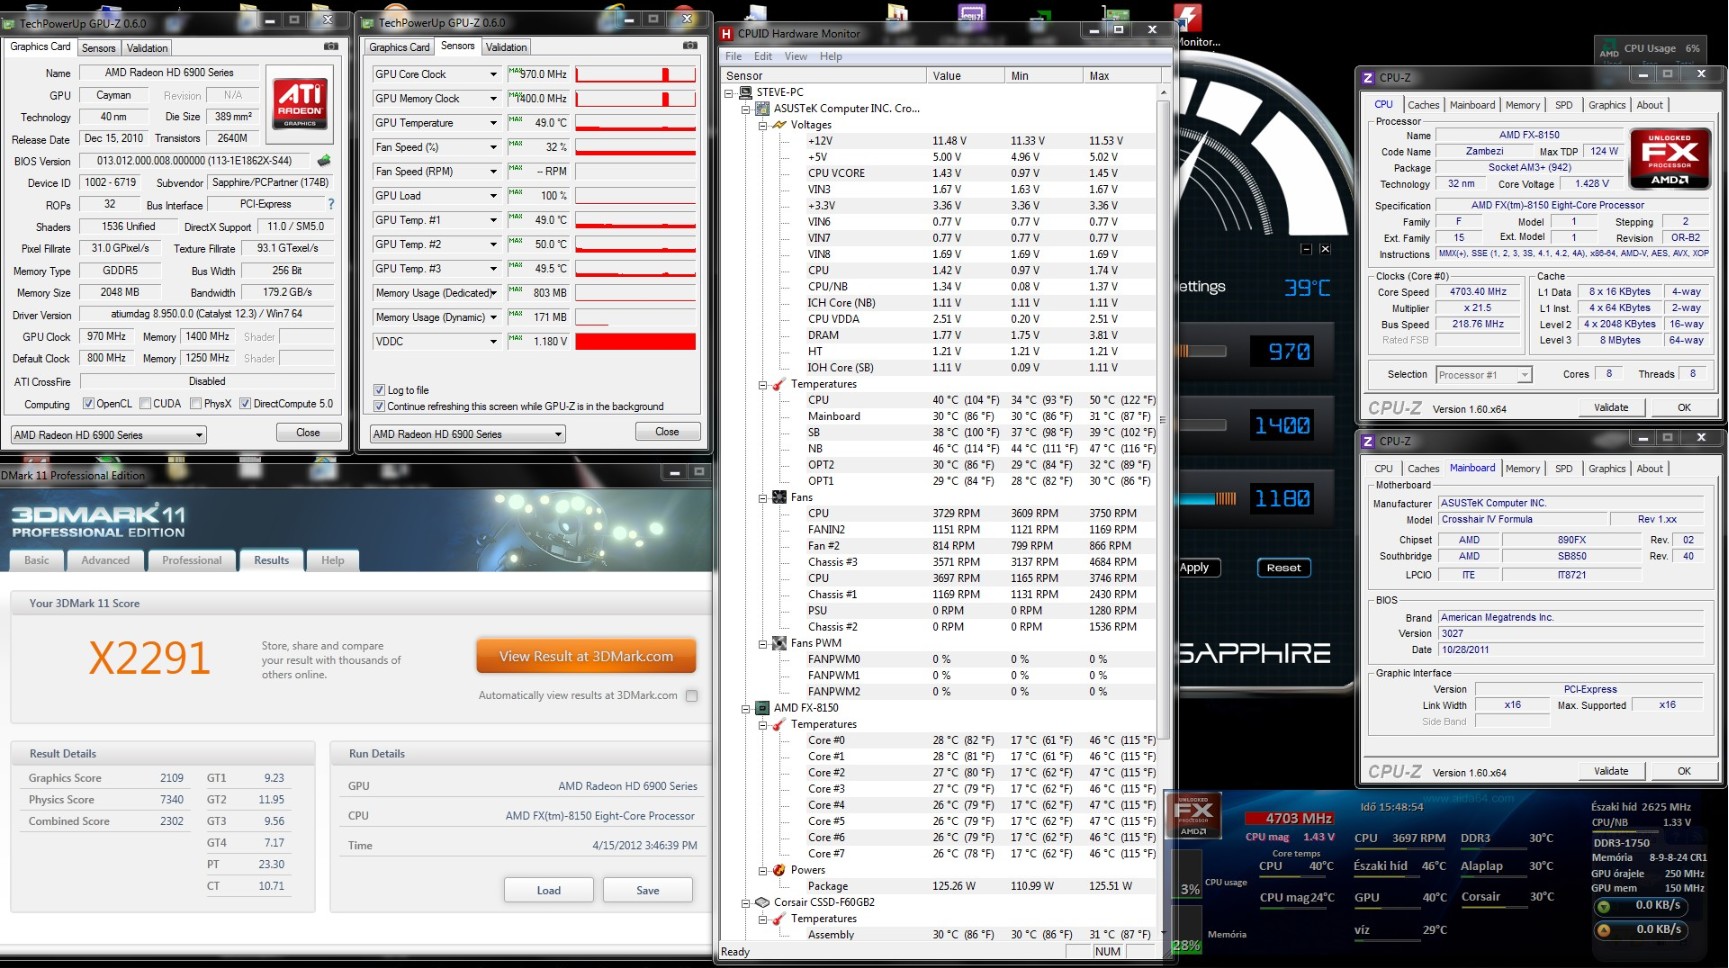Click the BIOS save chip icon in GPU-Z

pyautogui.click(x=324, y=160)
